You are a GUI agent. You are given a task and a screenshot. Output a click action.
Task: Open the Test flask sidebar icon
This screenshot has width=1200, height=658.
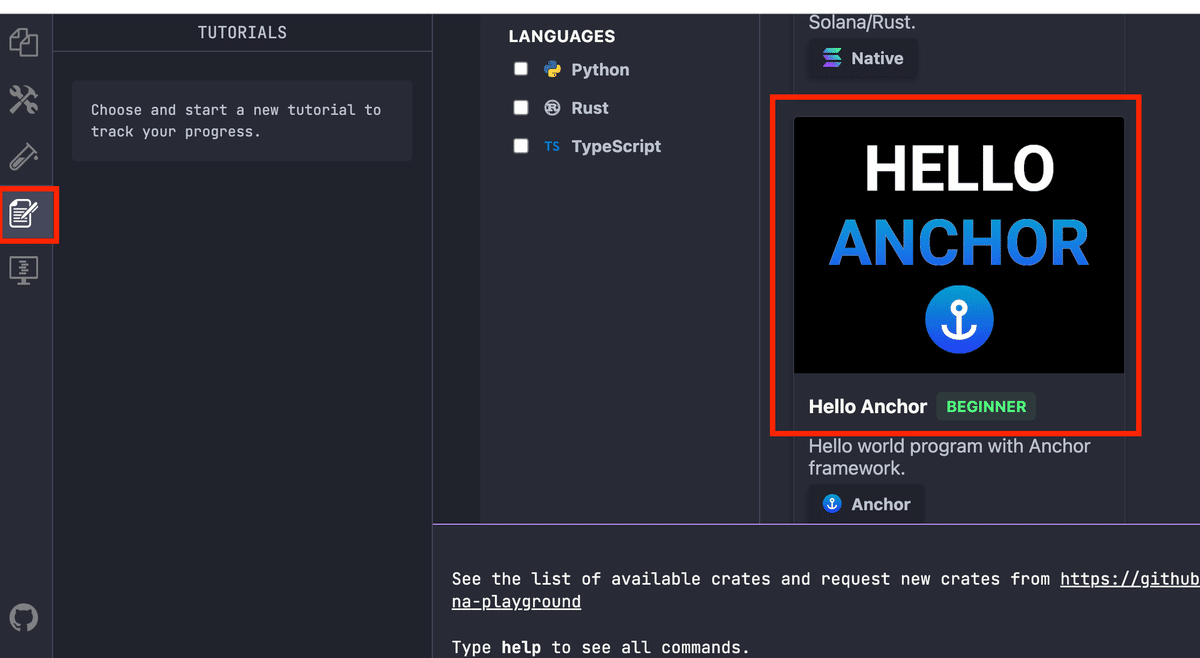24,156
